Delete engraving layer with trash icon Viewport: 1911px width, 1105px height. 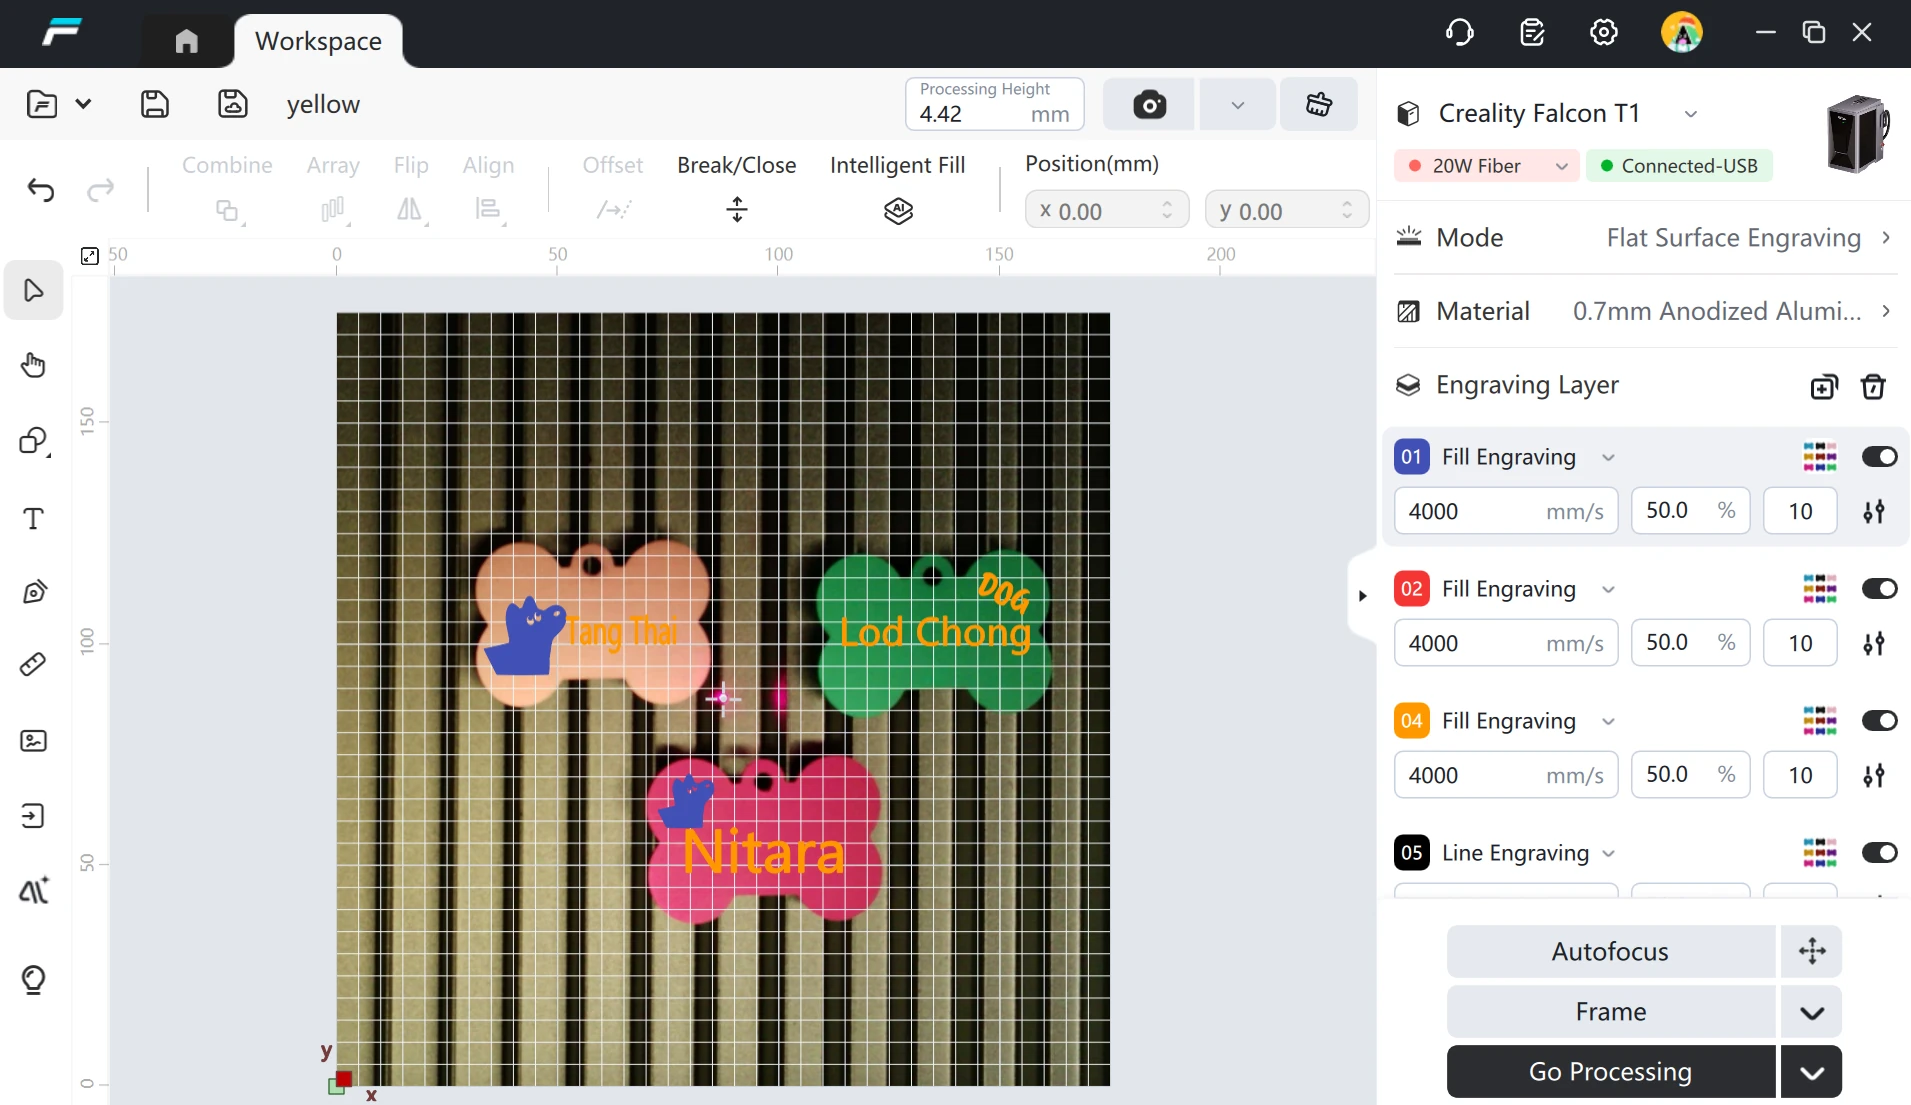coord(1873,387)
